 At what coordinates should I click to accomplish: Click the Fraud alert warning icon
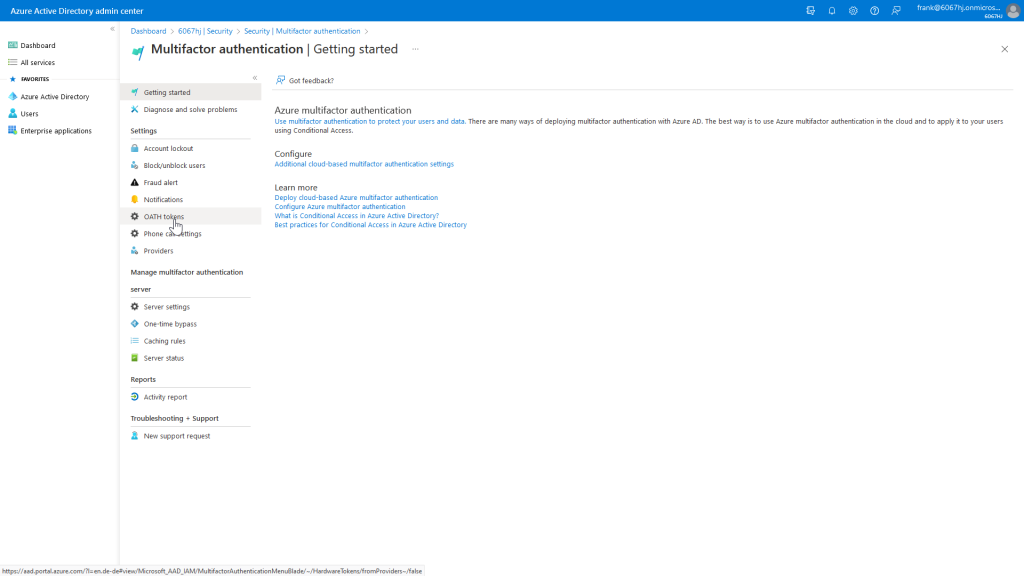pos(135,183)
